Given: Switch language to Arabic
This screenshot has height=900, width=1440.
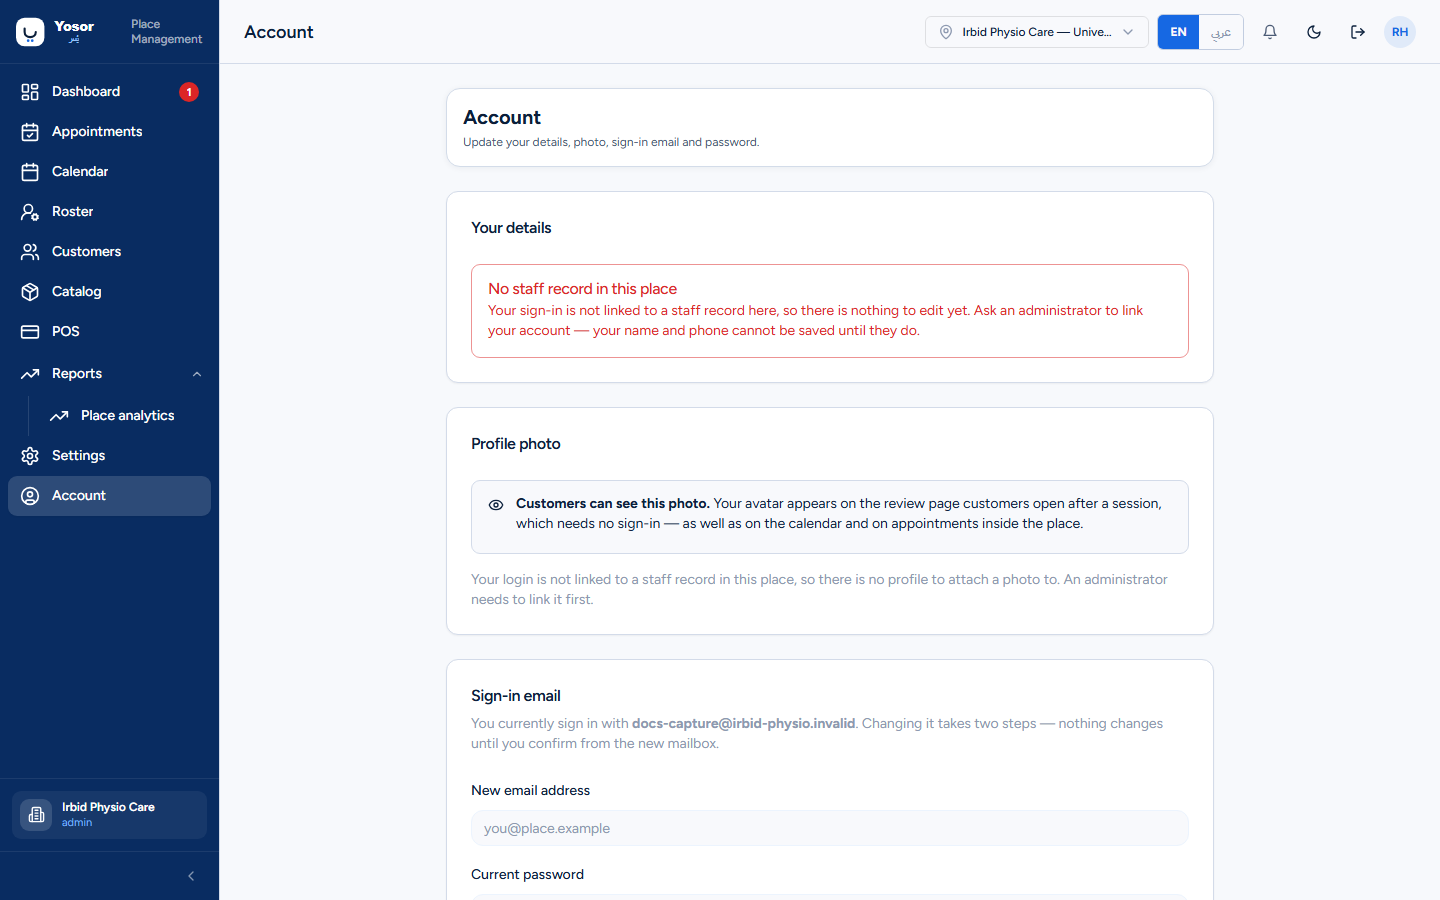Looking at the screenshot, I should 1221,32.
